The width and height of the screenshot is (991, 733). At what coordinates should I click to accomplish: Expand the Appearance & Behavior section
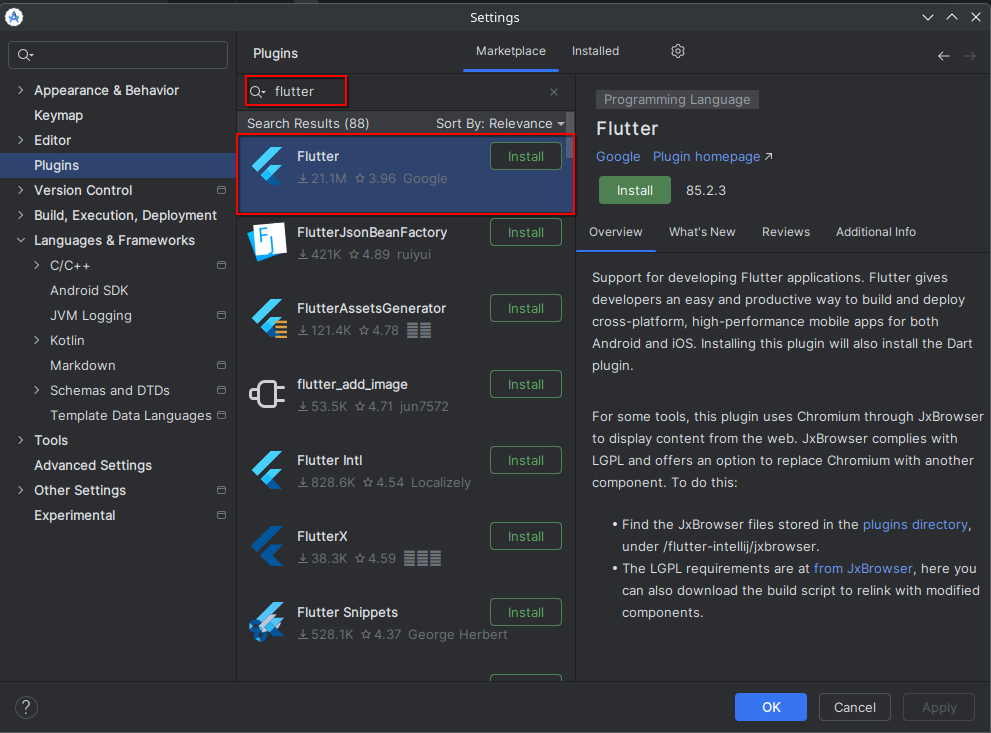coord(21,90)
